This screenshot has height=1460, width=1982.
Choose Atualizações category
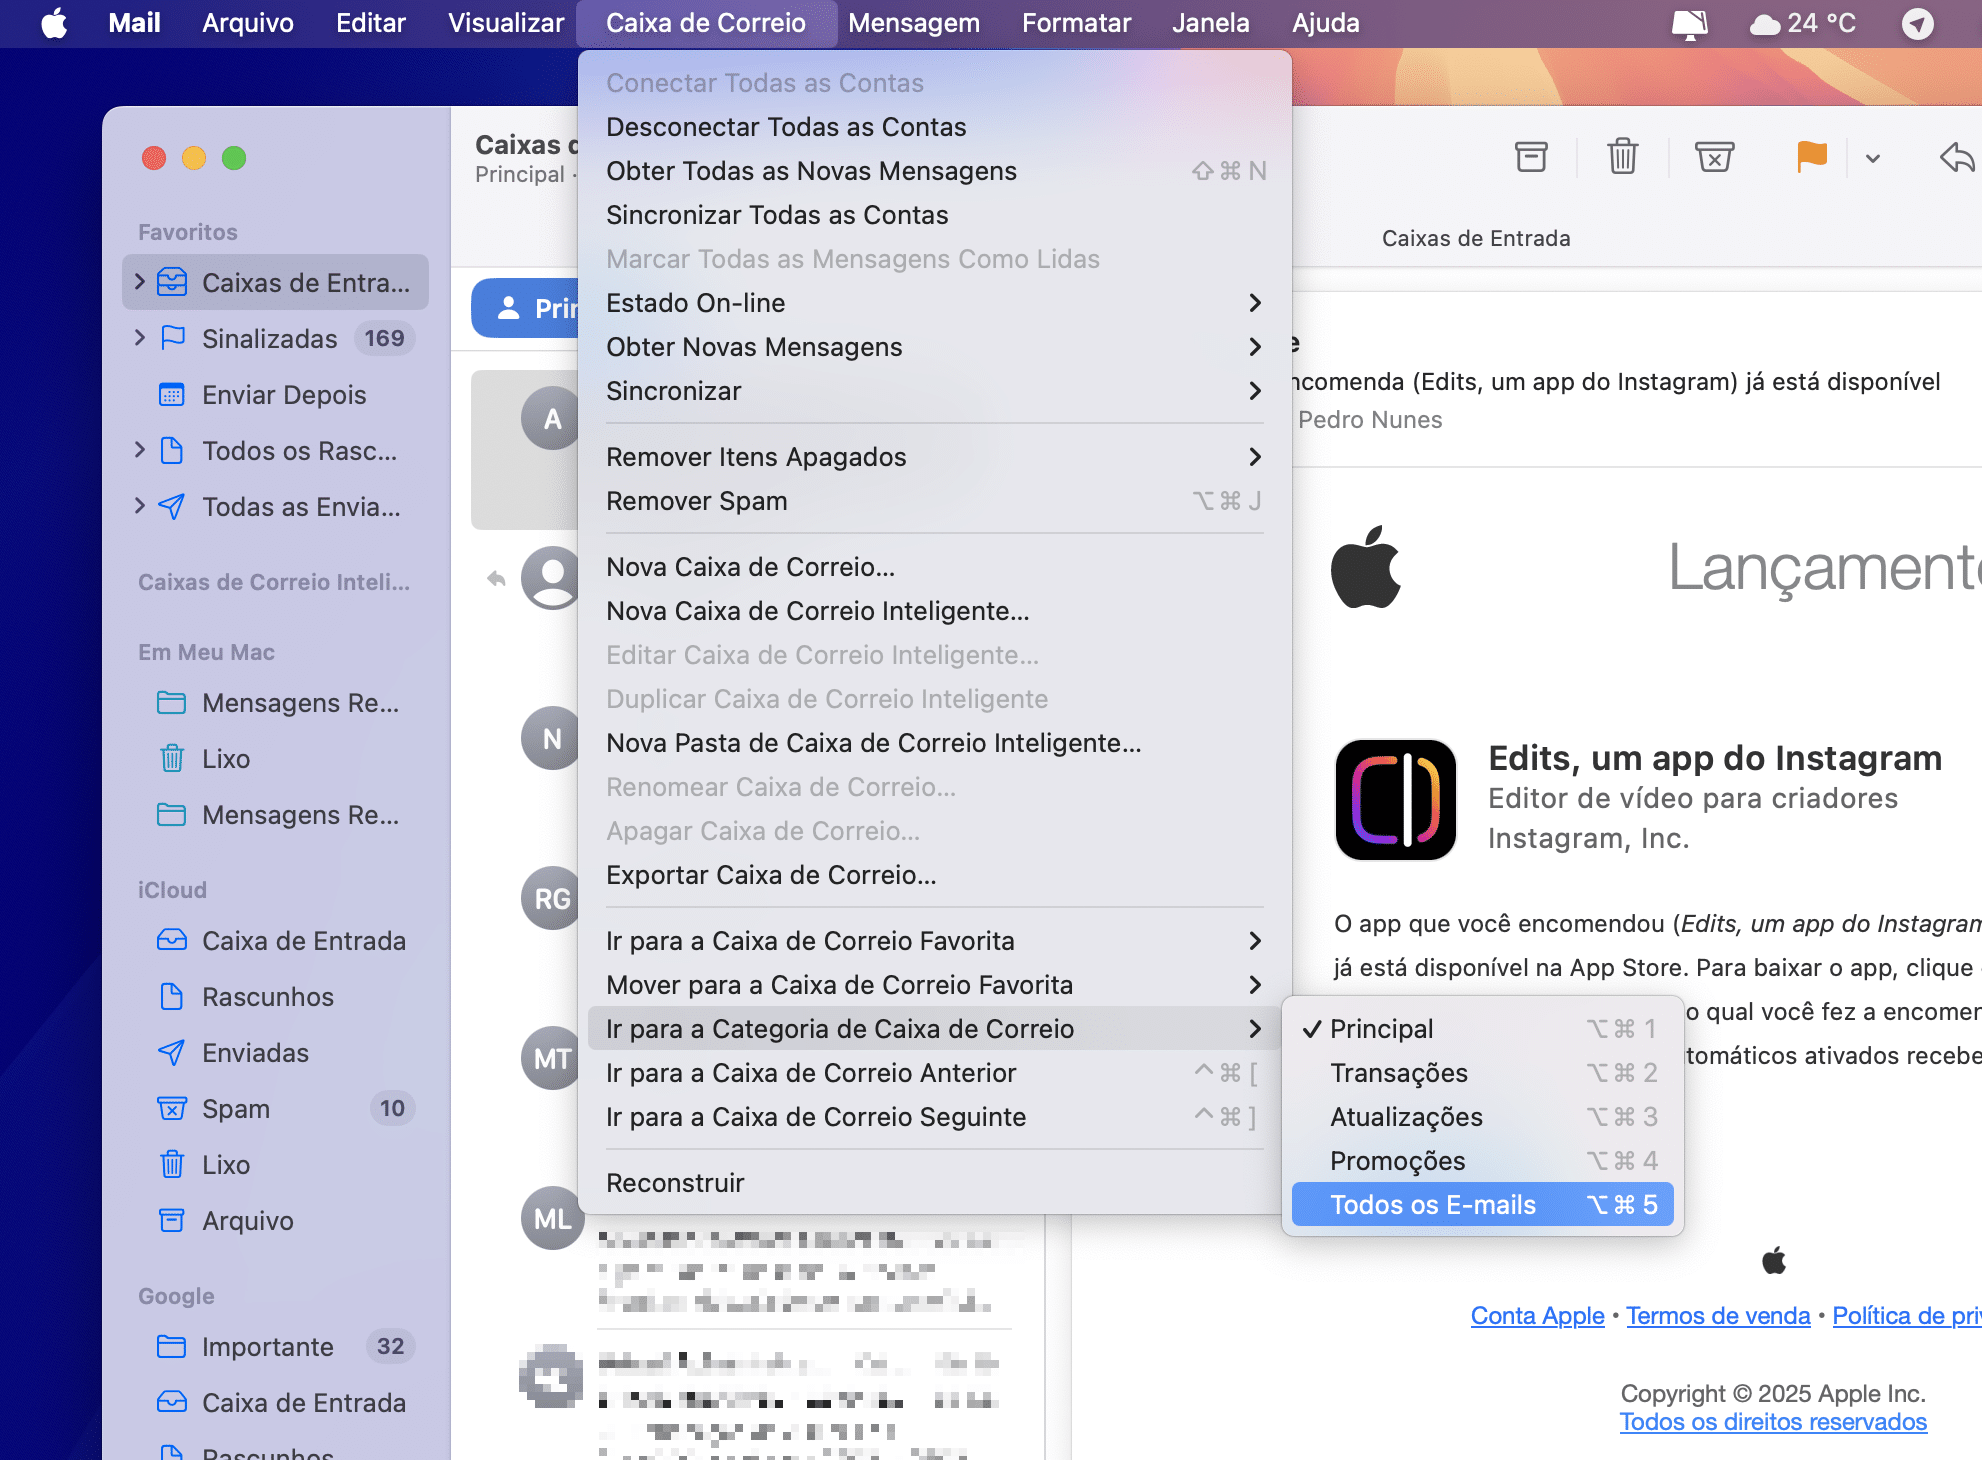click(x=1482, y=1117)
